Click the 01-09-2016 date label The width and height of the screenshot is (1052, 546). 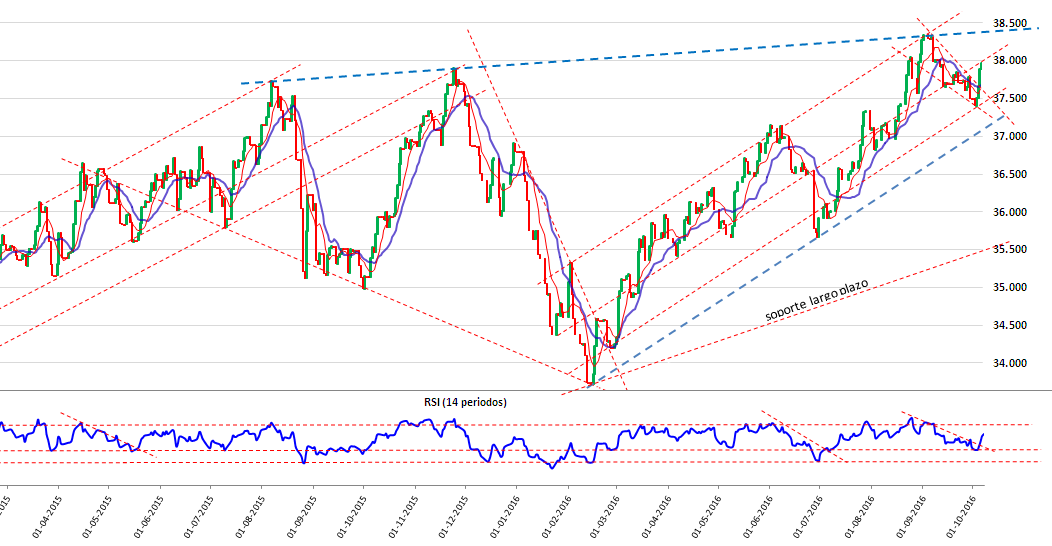(x=910, y=518)
